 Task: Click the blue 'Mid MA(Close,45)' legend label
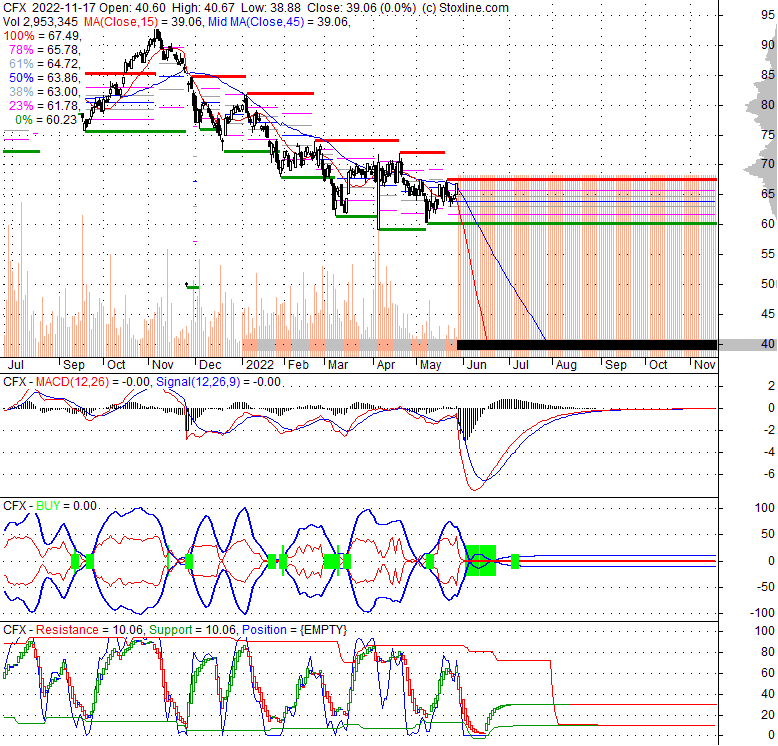tap(256, 22)
